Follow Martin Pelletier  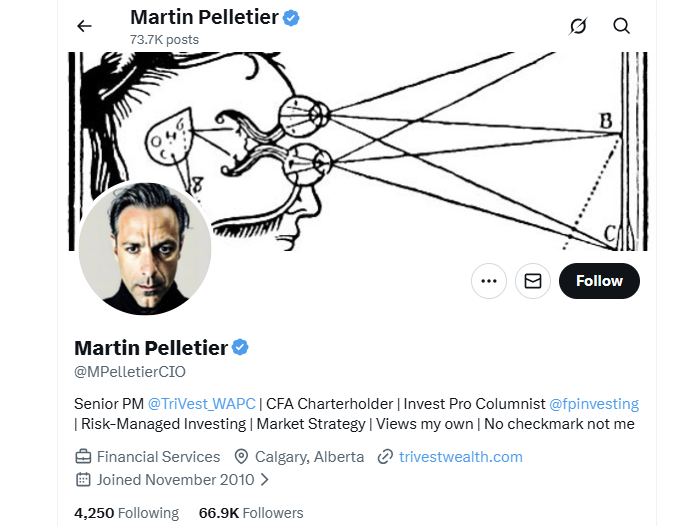(x=599, y=281)
